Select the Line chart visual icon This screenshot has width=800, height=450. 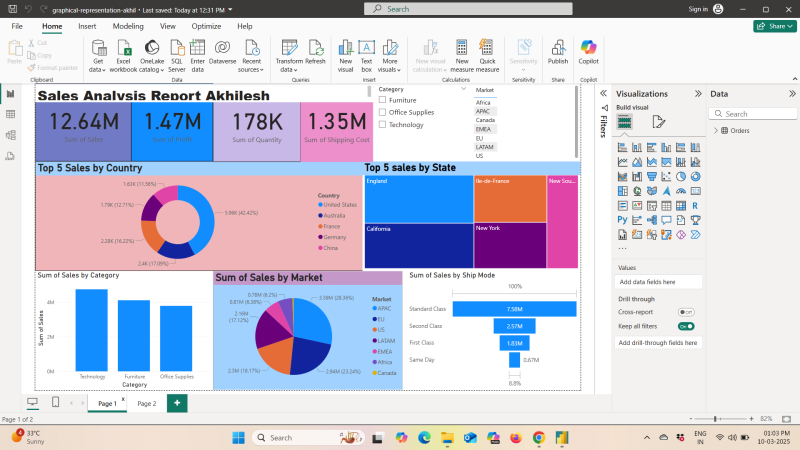click(622, 162)
